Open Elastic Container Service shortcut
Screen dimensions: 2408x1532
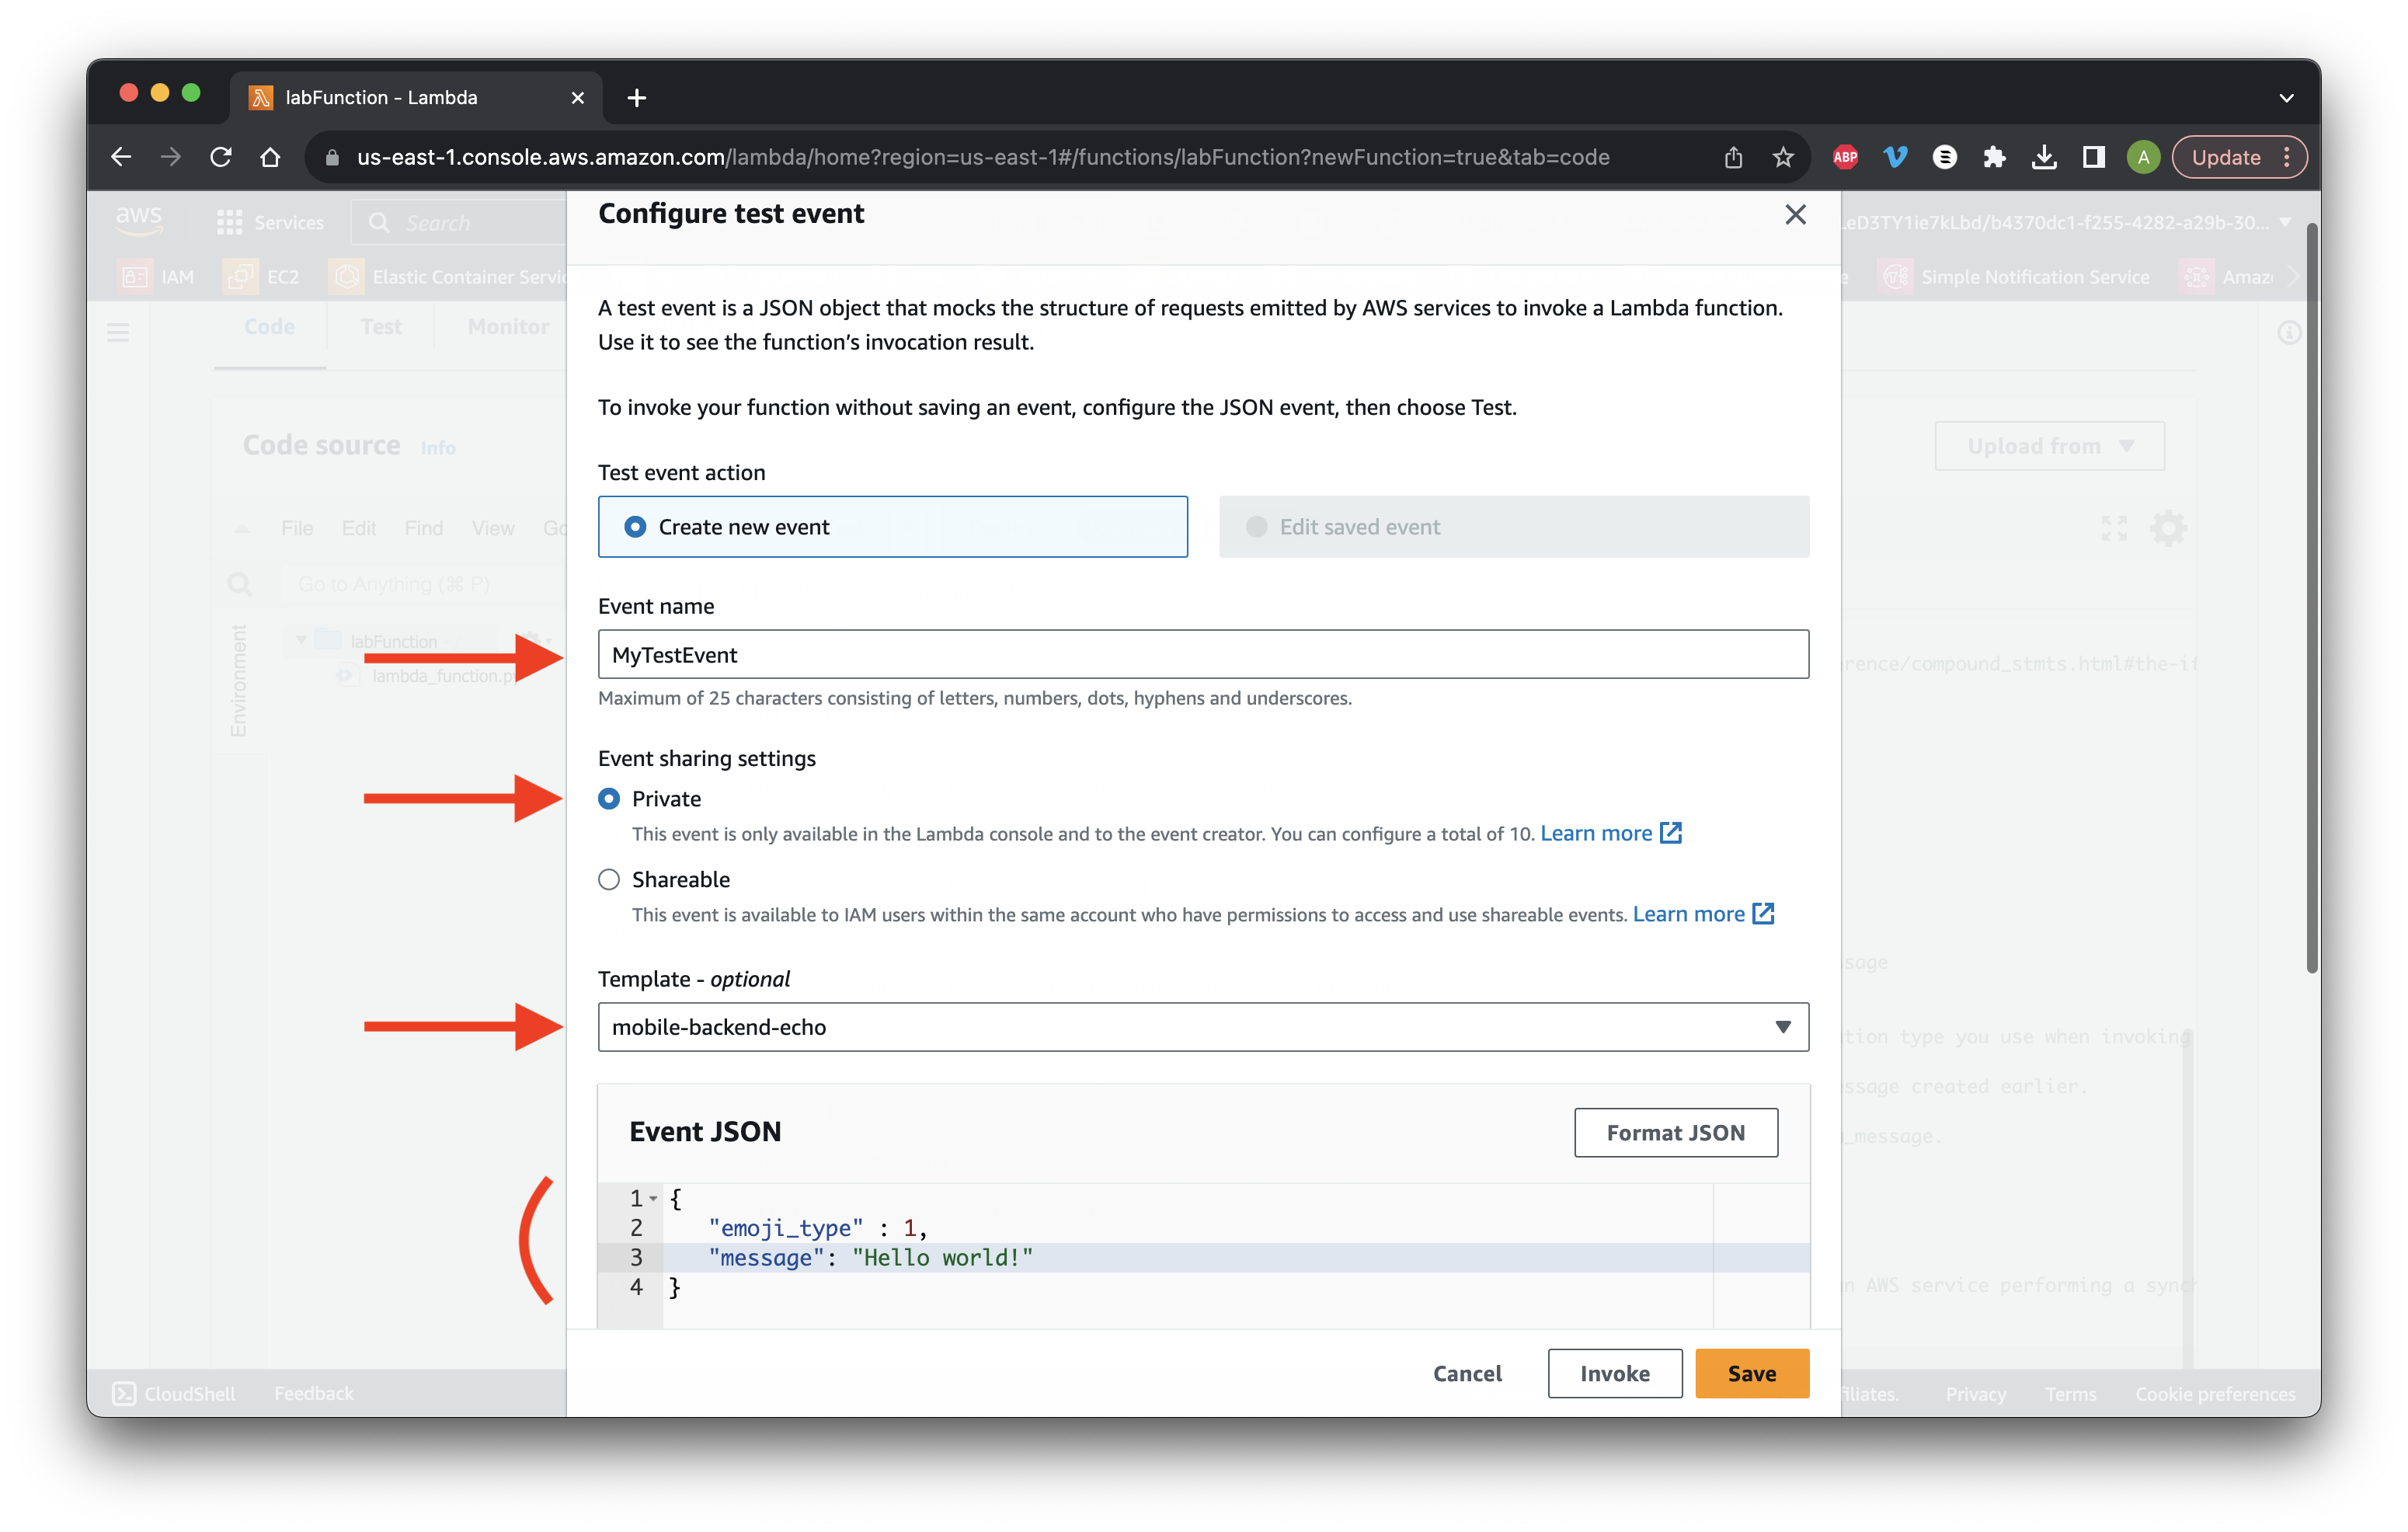(x=448, y=277)
